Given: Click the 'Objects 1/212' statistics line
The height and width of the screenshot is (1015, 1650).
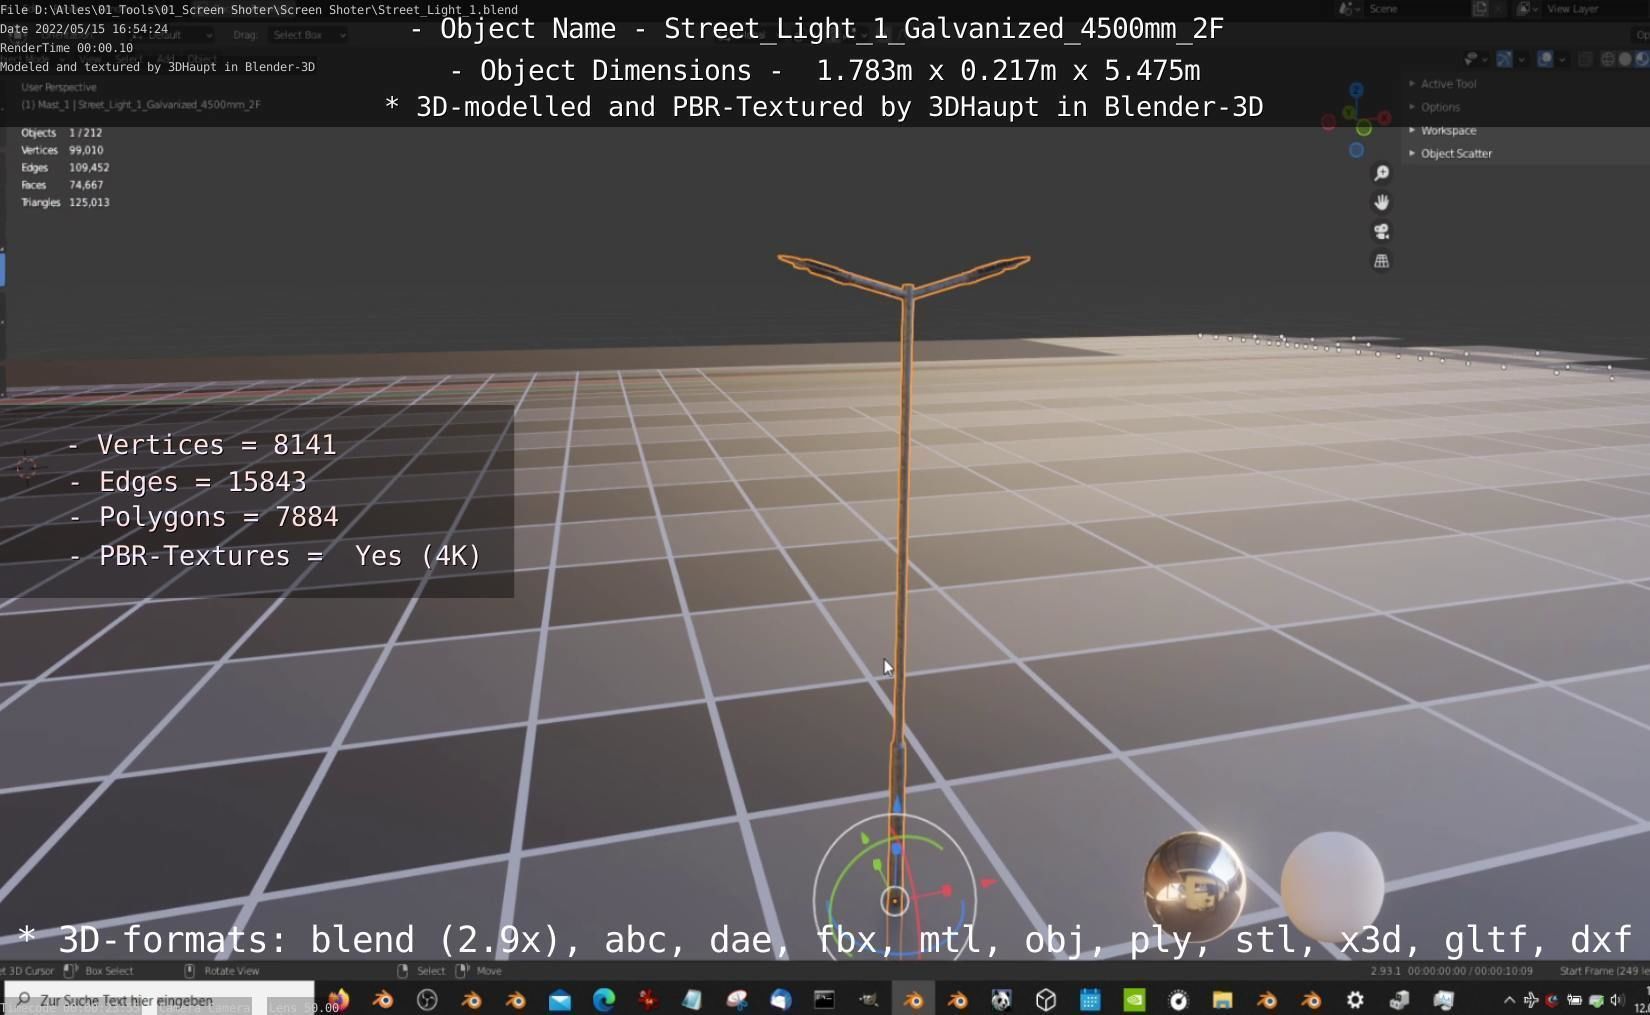Looking at the screenshot, I should pos(61,132).
